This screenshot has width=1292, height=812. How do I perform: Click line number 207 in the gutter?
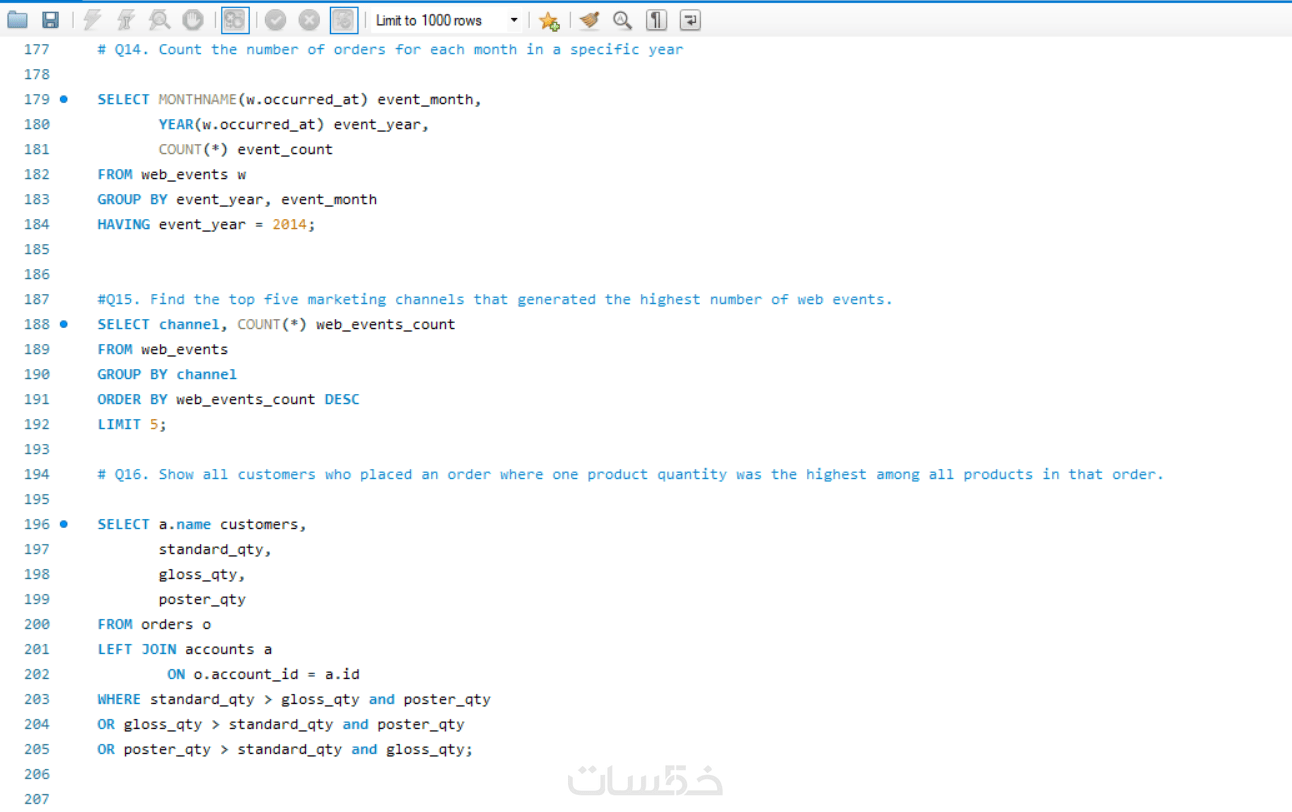(x=36, y=799)
